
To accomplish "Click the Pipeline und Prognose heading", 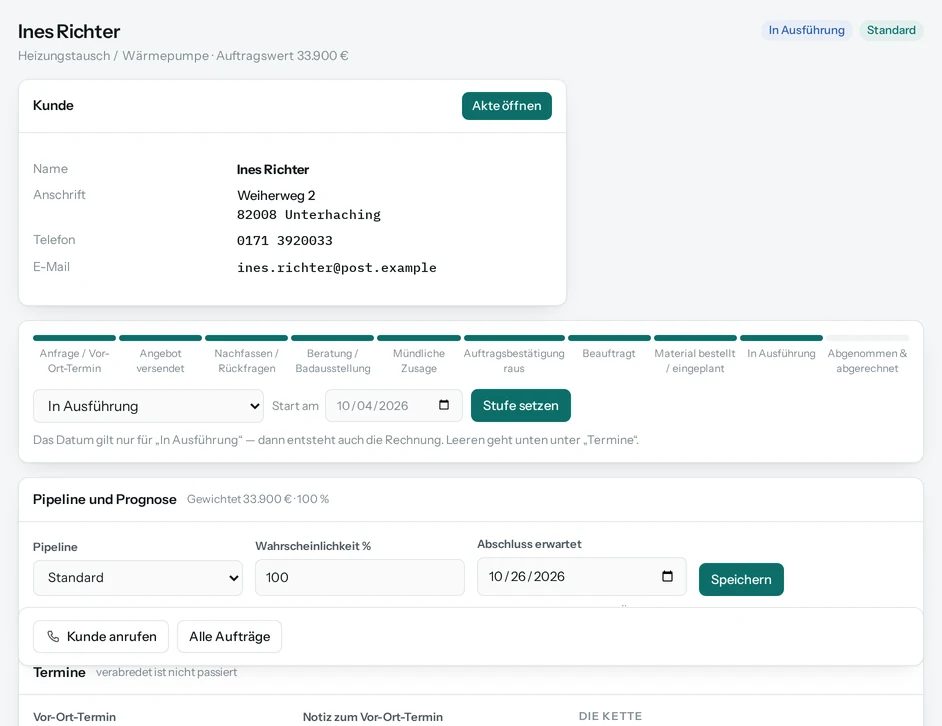I will (x=105, y=499).
